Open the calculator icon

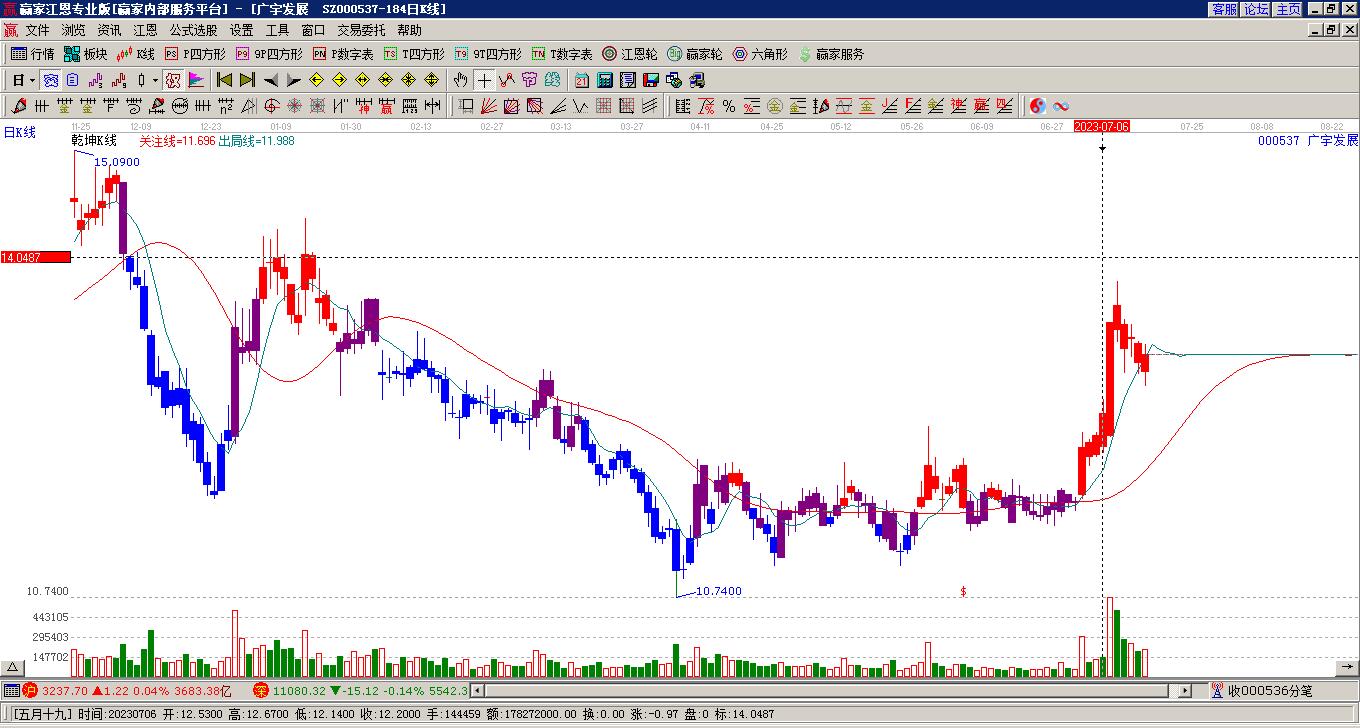point(605,80)
